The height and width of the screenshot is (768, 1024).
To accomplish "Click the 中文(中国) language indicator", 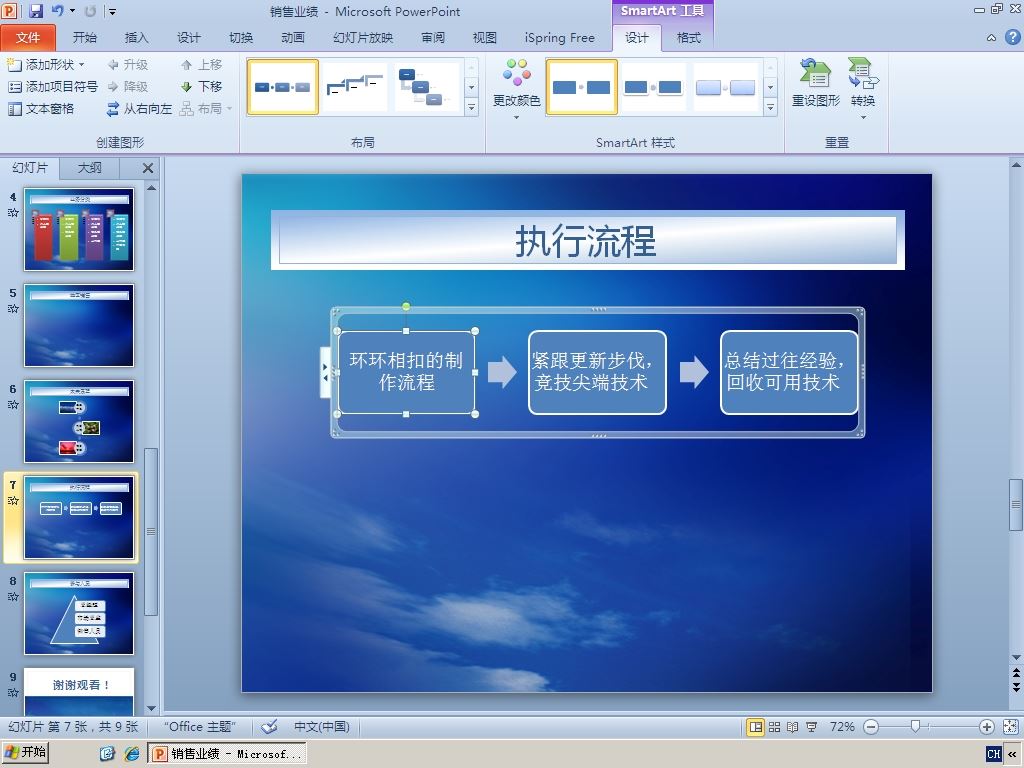I will (321, 726).
